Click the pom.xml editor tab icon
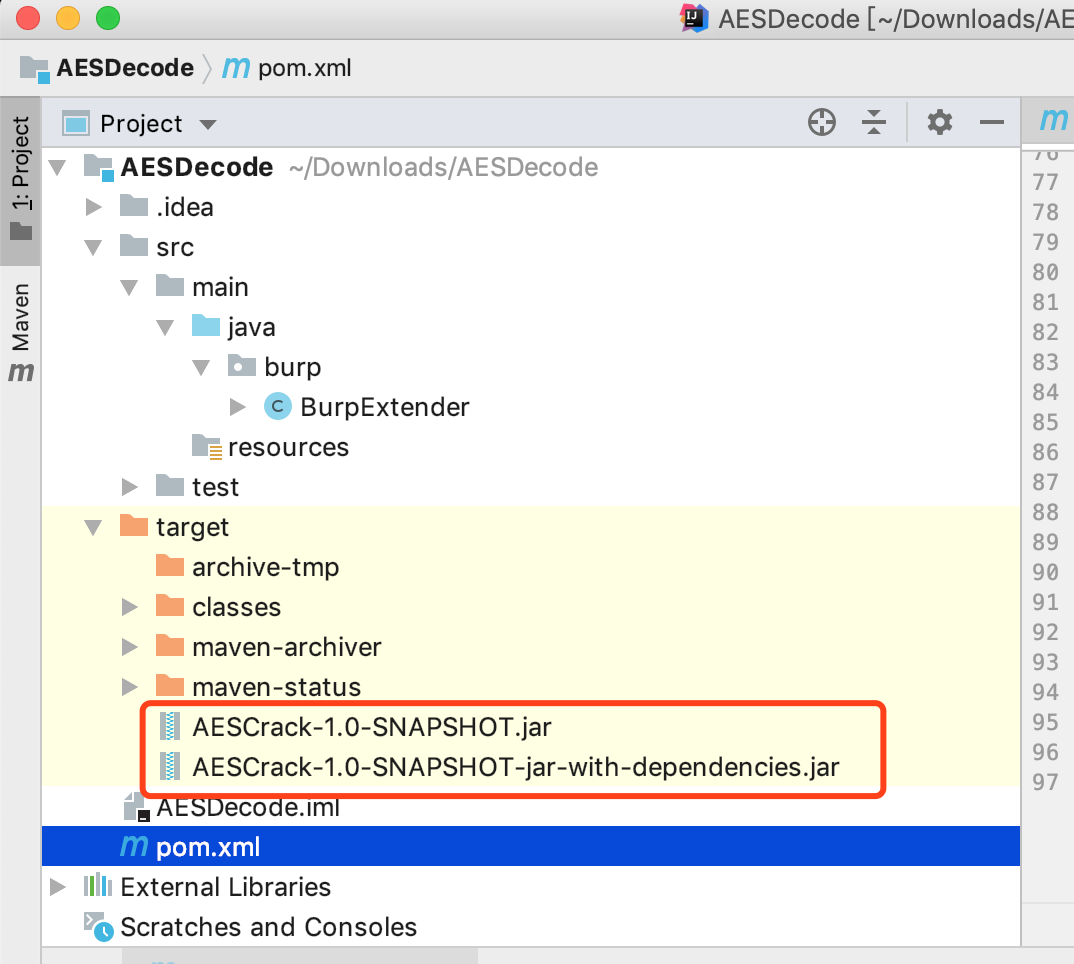 pos(1053,120)
